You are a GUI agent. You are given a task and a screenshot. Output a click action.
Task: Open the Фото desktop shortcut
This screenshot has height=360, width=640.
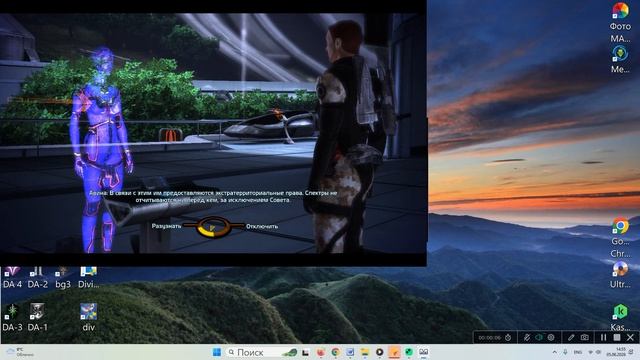click(620, 22)
